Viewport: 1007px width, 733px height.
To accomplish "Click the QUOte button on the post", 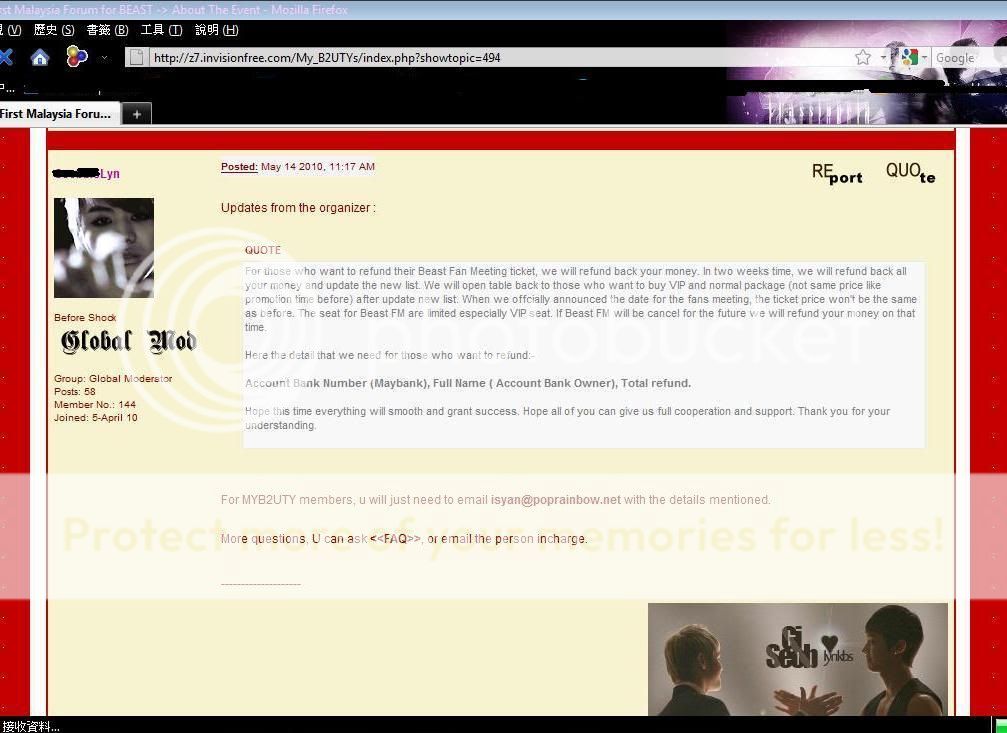I will (911, 172).
